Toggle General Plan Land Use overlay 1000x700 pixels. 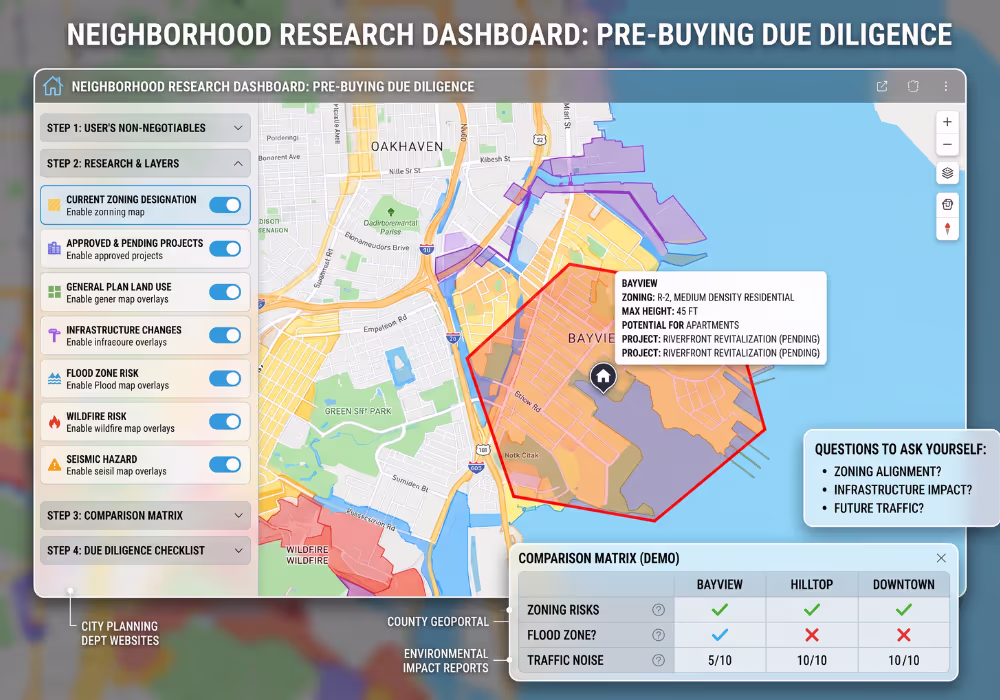(x=225, y=292)
